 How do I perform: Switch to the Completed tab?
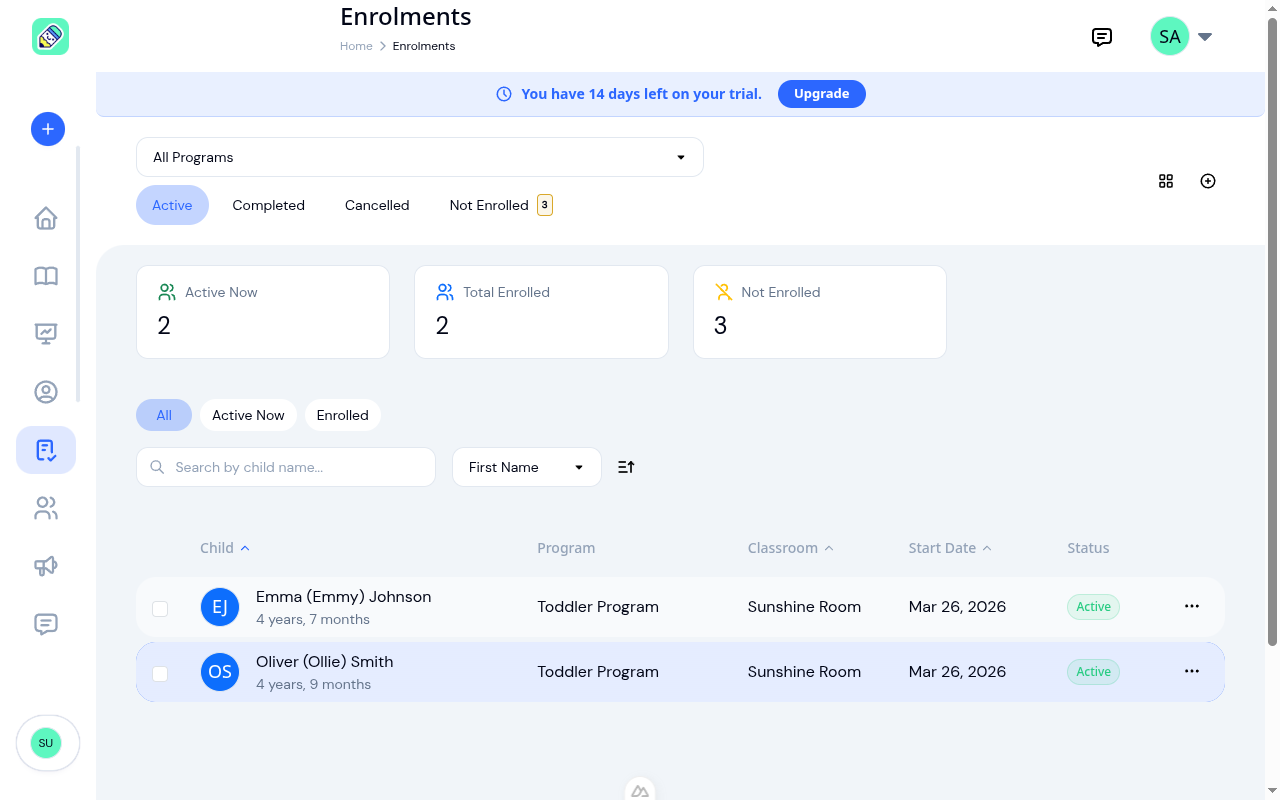click(268, 205)
